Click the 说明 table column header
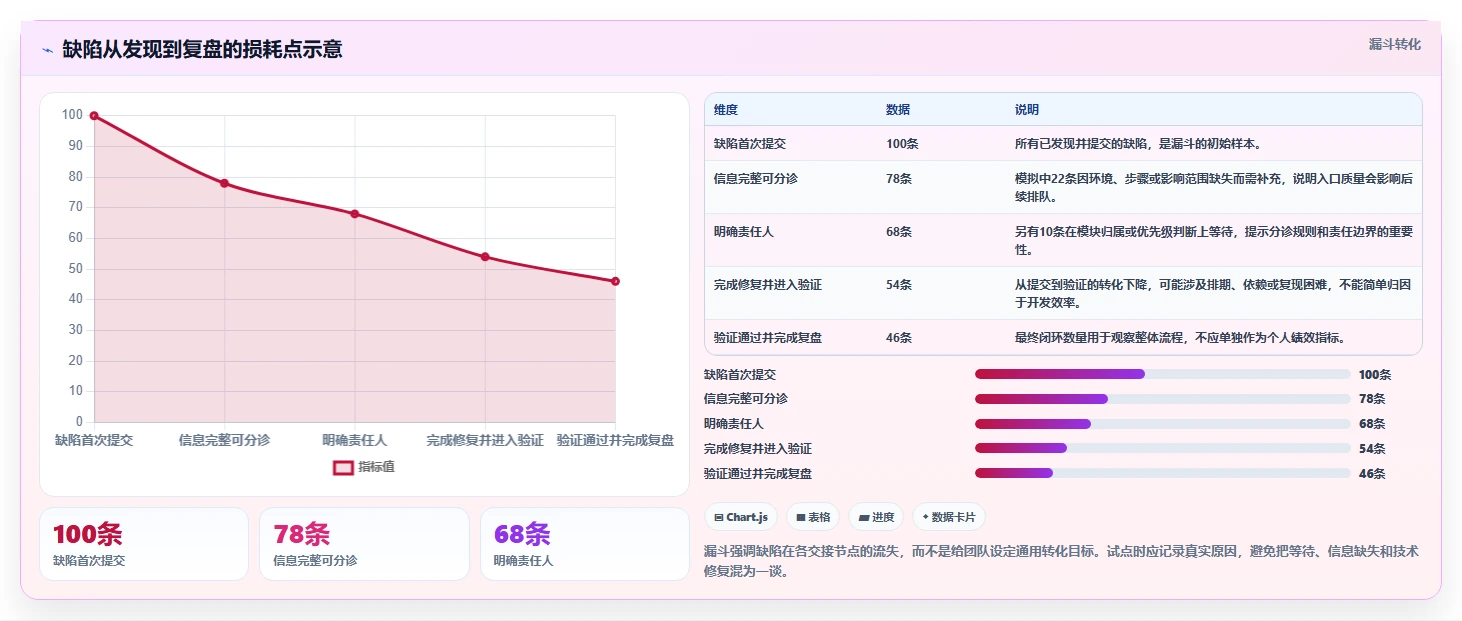This screenshot has height=621, width=1462. 1027,110
